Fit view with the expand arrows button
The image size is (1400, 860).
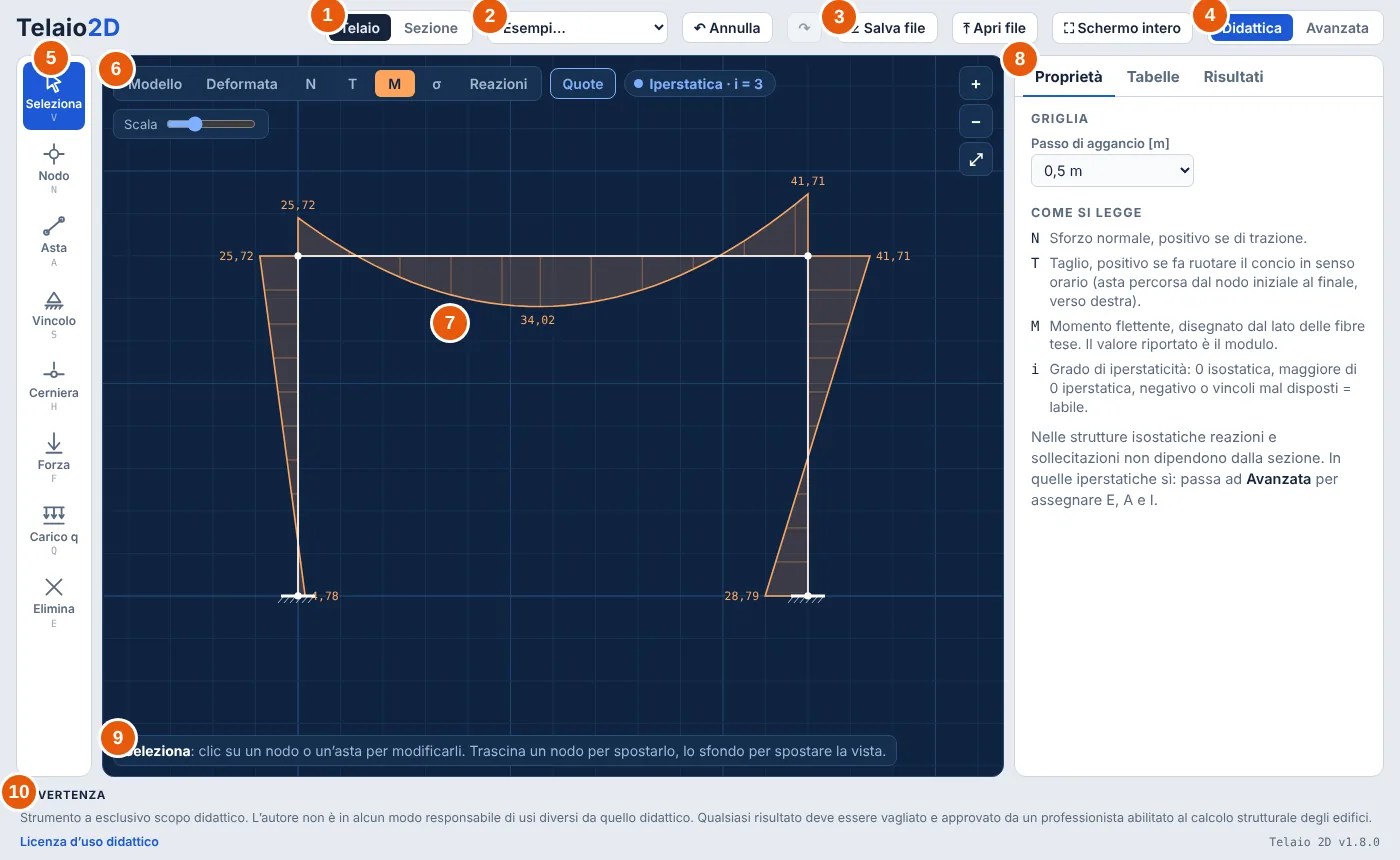976,160
